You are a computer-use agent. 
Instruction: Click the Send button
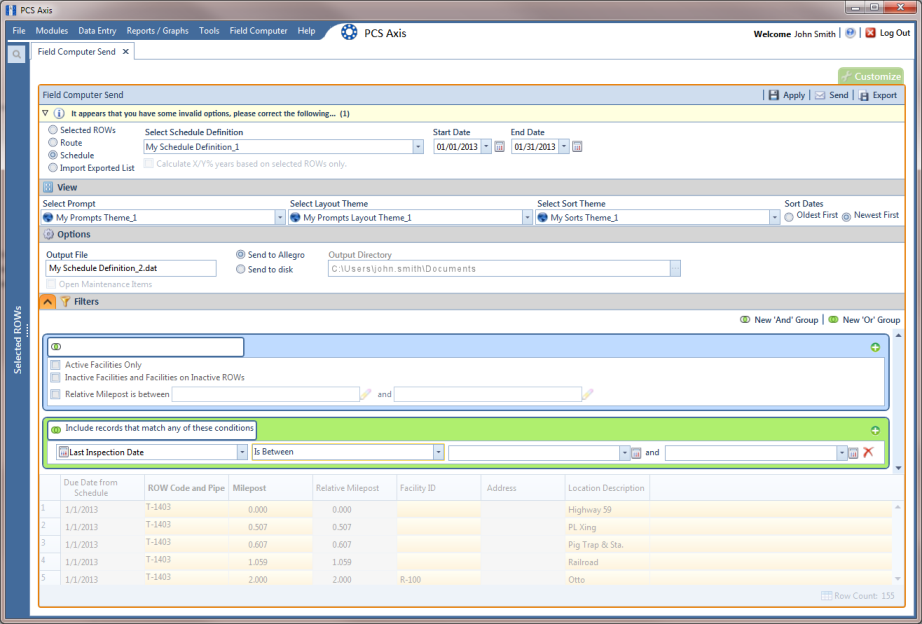pos(831,95)
